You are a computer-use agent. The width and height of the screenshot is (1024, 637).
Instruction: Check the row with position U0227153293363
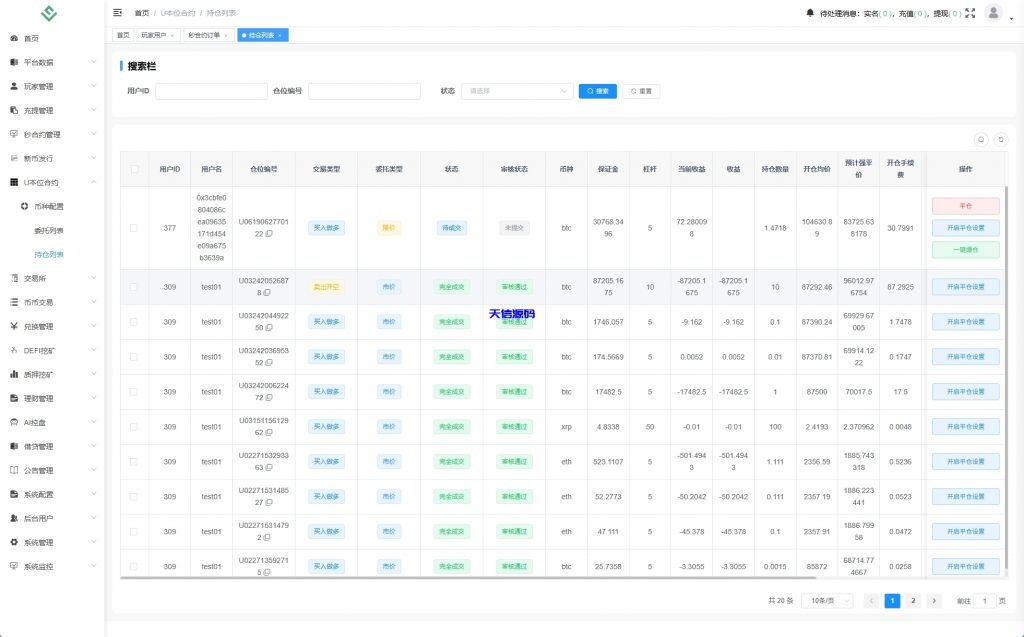pos(134,462)
